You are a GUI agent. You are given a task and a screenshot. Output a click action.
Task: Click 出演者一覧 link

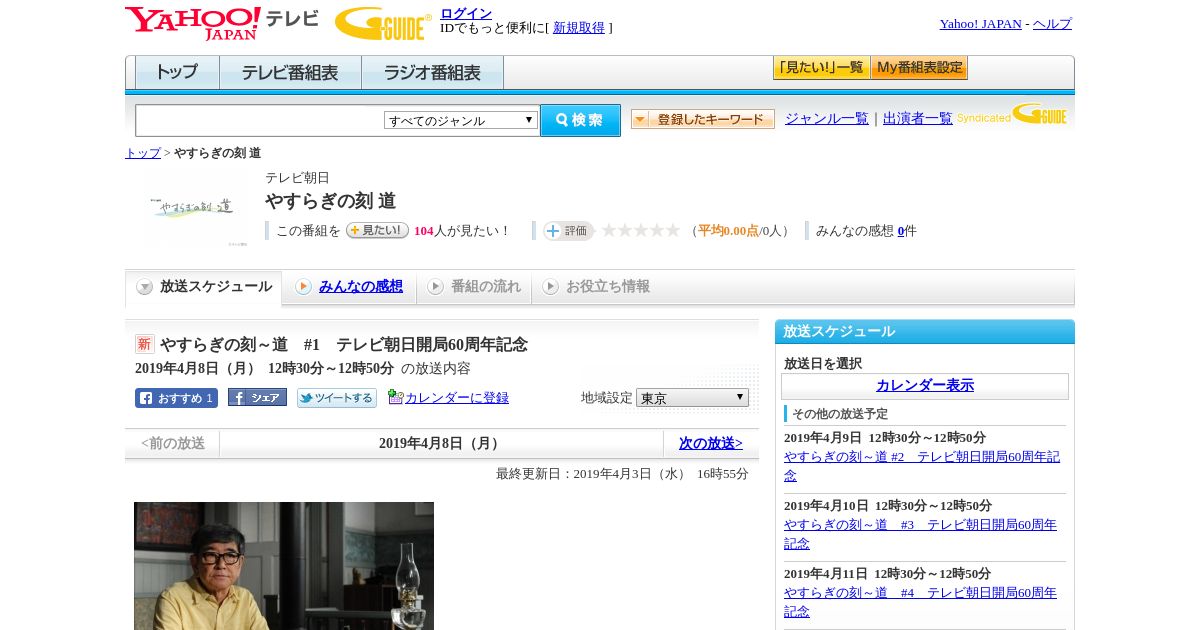click(x=918, y=118)
